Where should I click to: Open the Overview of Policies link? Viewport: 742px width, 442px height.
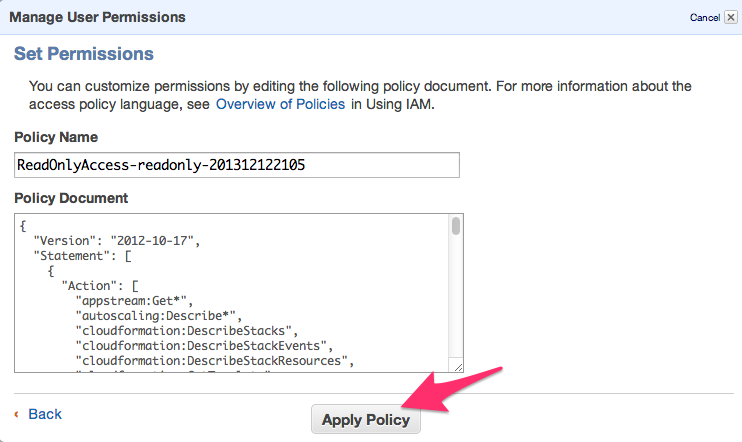pyautogui.click(x=280, y=104)
